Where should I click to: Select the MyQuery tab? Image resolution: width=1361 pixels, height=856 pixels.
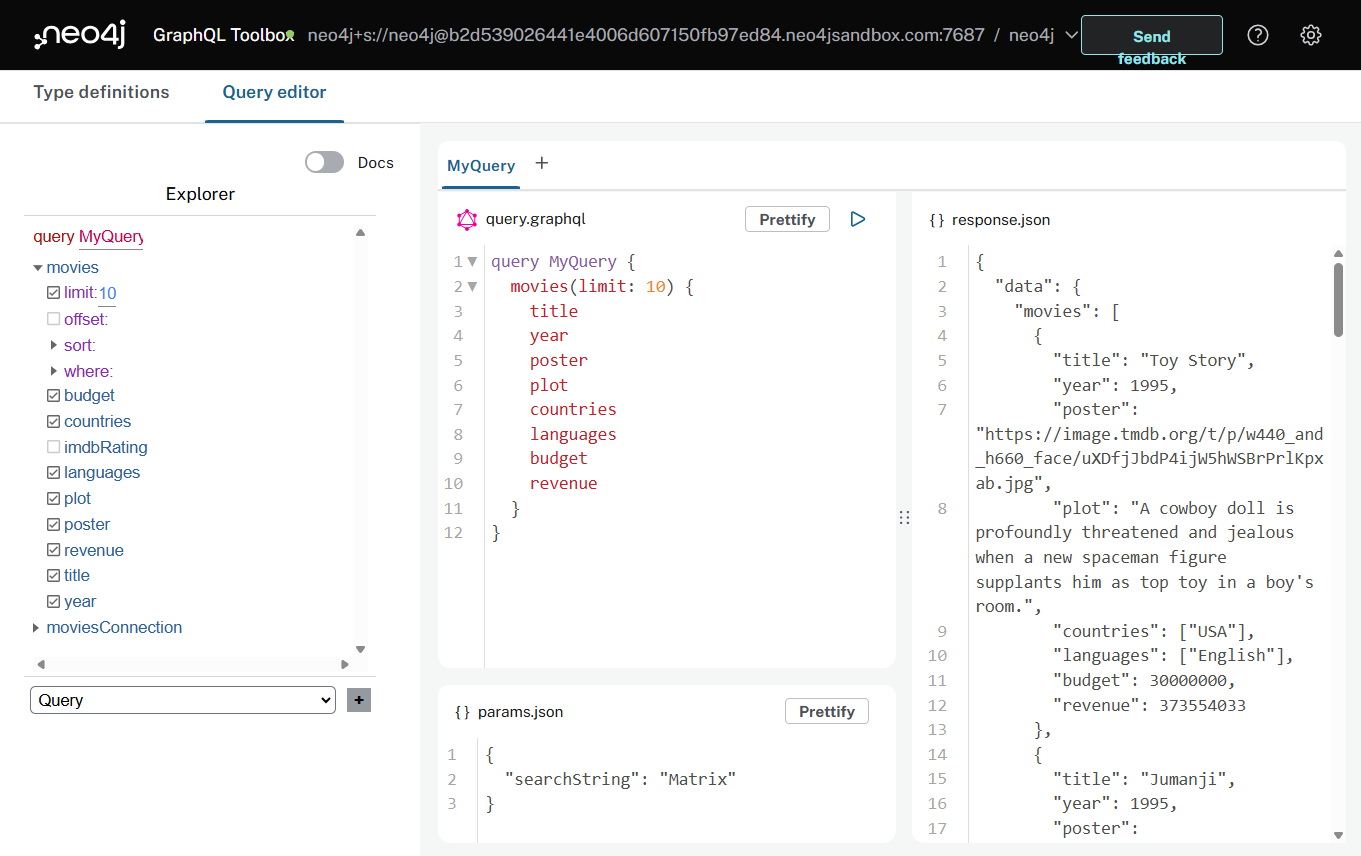pos(481,166)
